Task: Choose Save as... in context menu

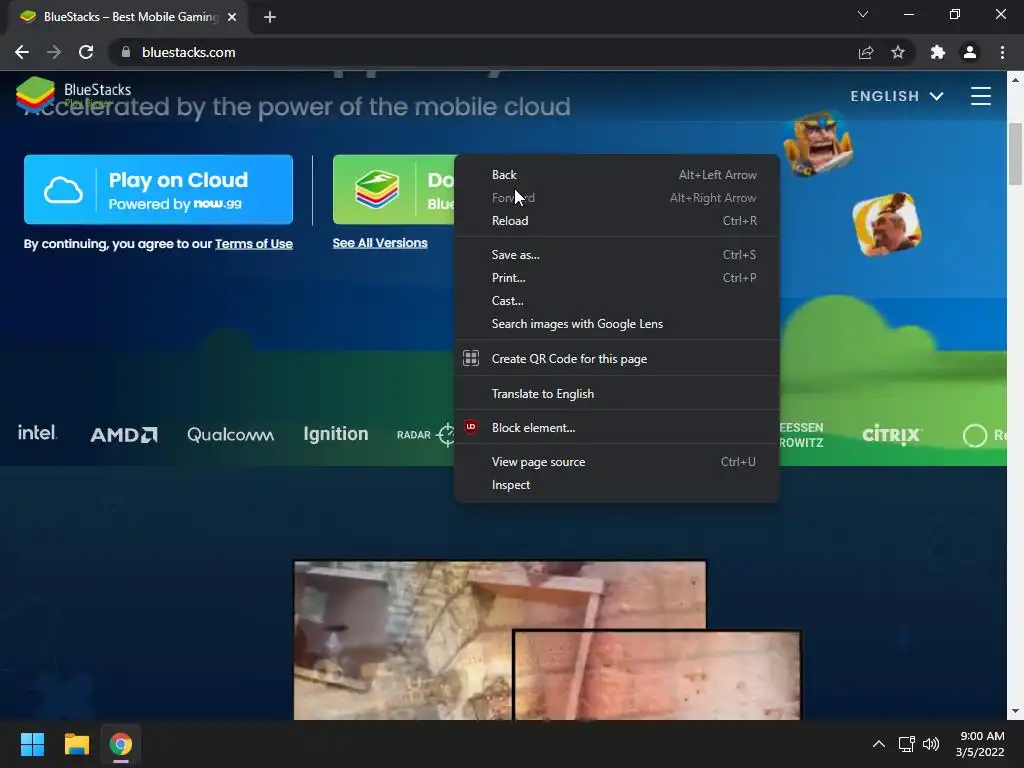Action: (x=616, y=255)
